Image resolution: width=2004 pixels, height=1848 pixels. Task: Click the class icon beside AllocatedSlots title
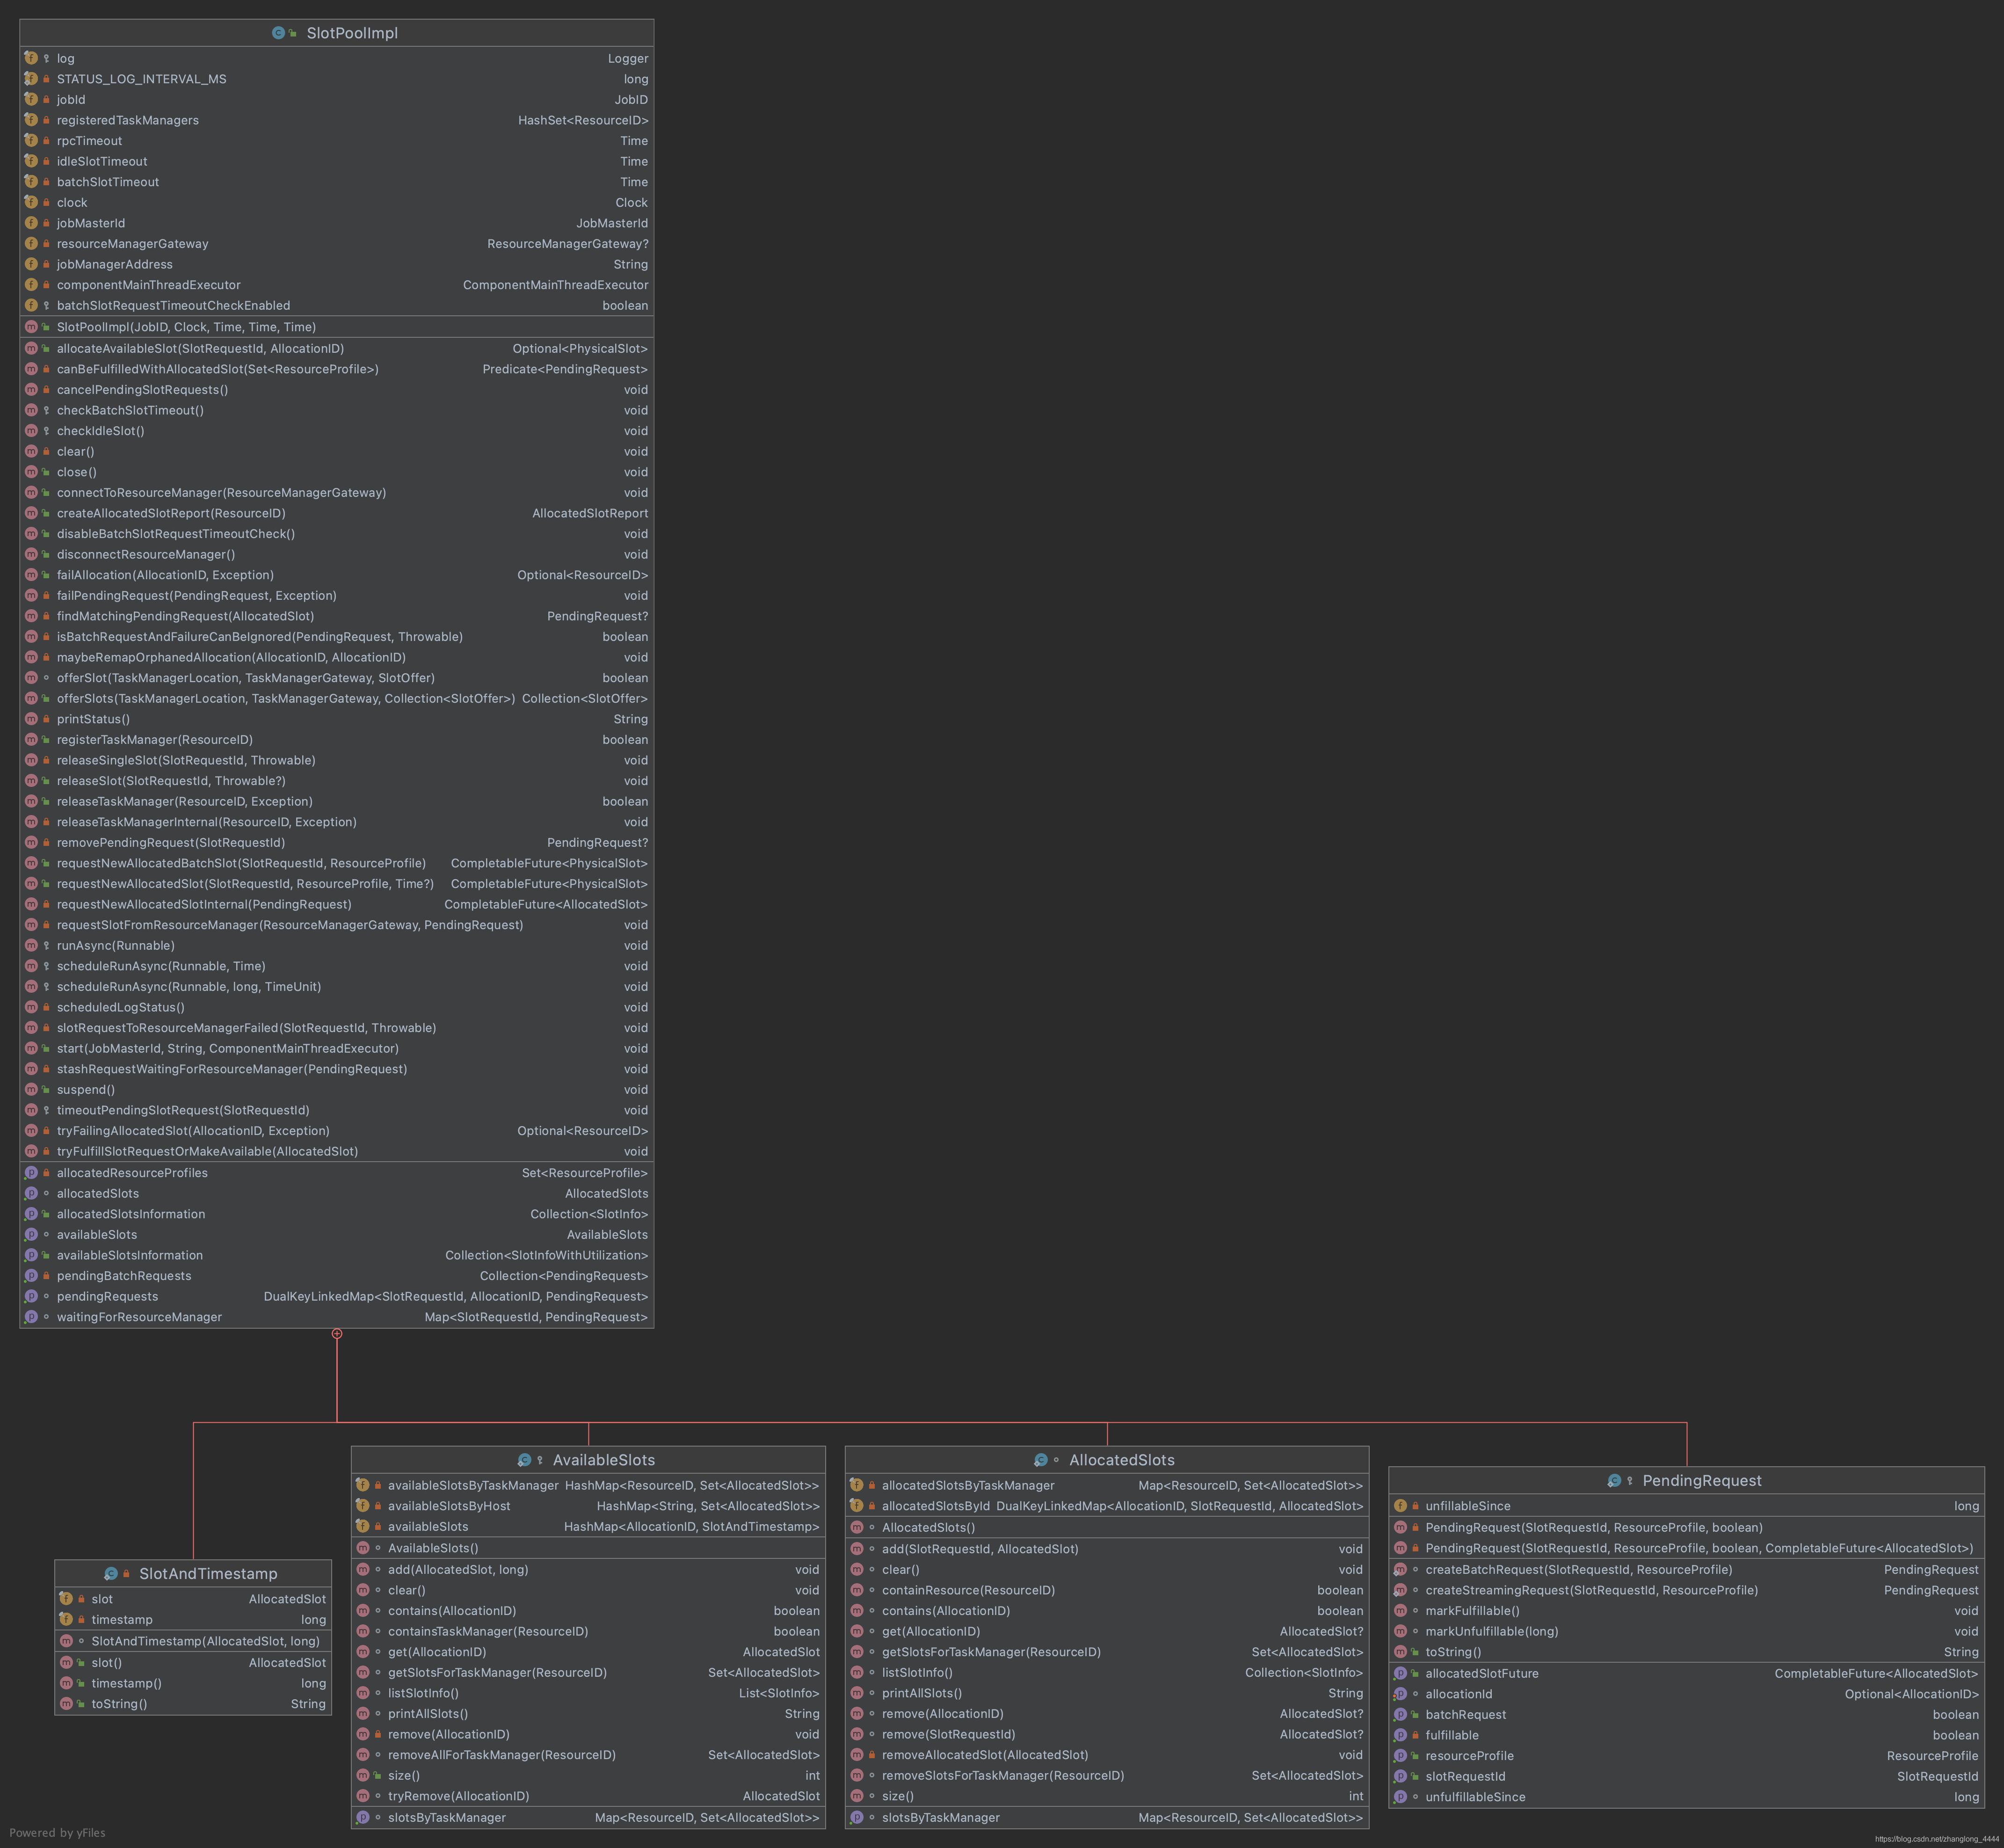click(x=1040, y=1460)
